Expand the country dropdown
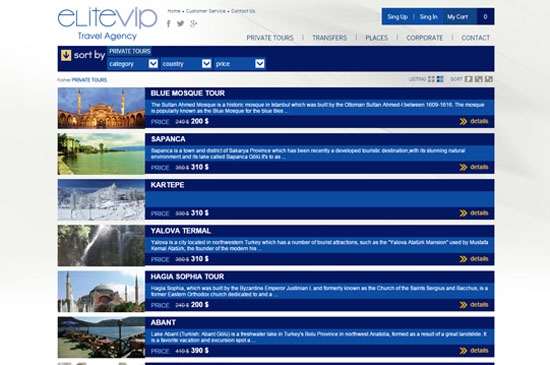The image size is (550, 365). point(186,64)
